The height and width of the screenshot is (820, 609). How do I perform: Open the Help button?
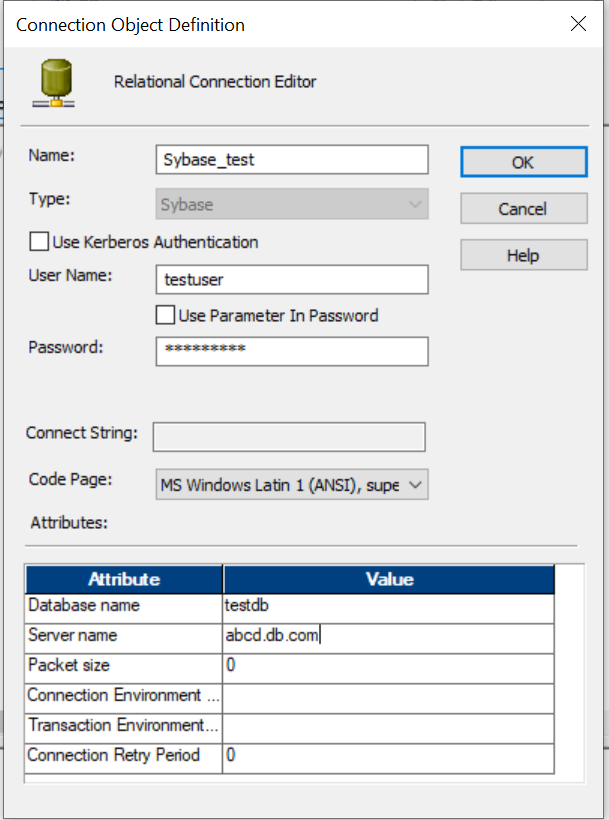524,255
